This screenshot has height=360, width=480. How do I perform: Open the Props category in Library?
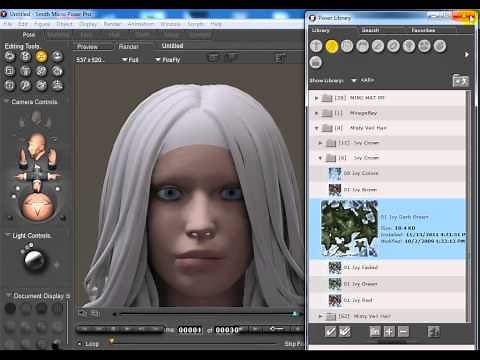tap(393, 46)
